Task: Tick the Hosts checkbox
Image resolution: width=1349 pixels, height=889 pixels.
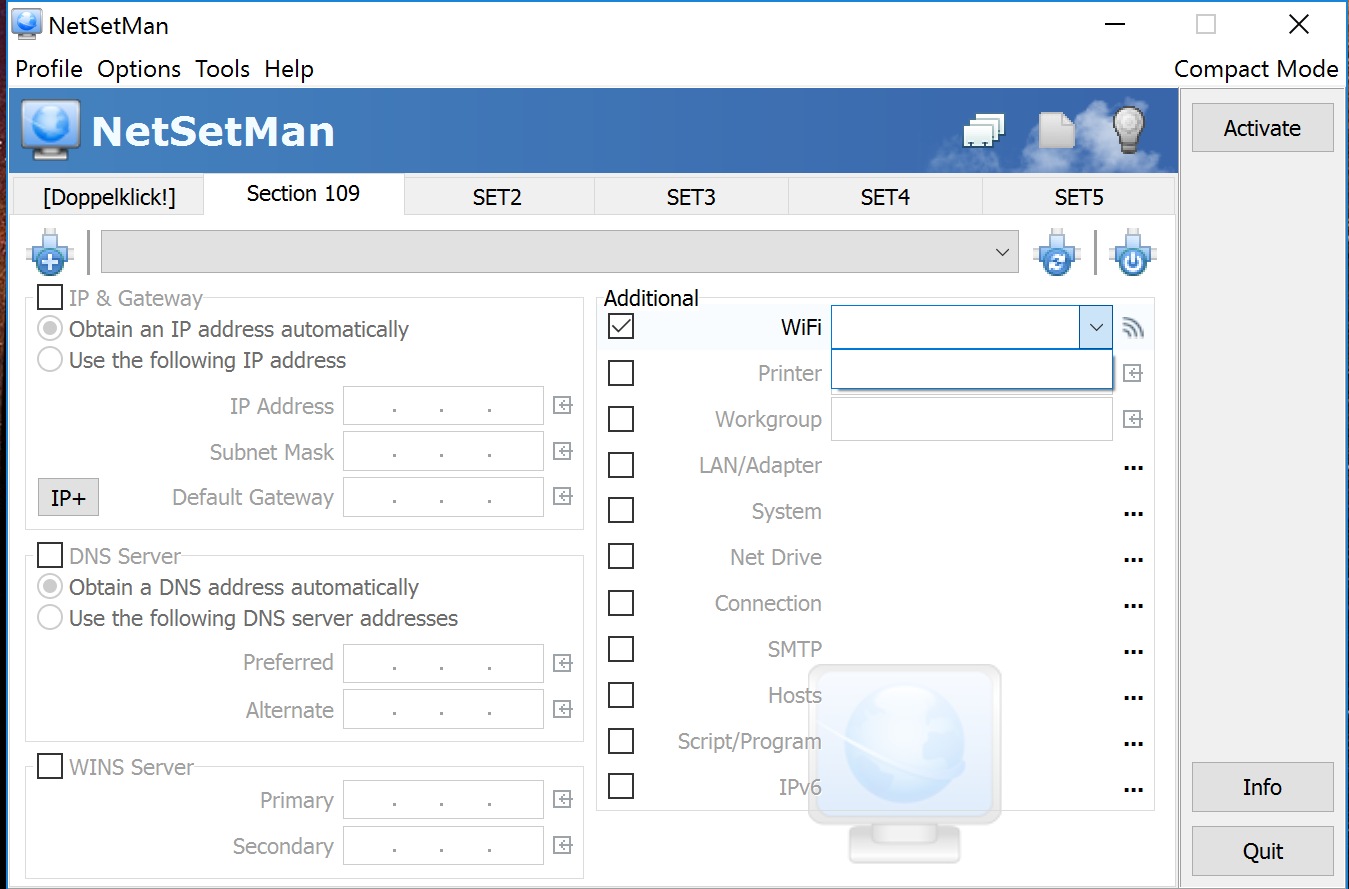Action: 621,695
